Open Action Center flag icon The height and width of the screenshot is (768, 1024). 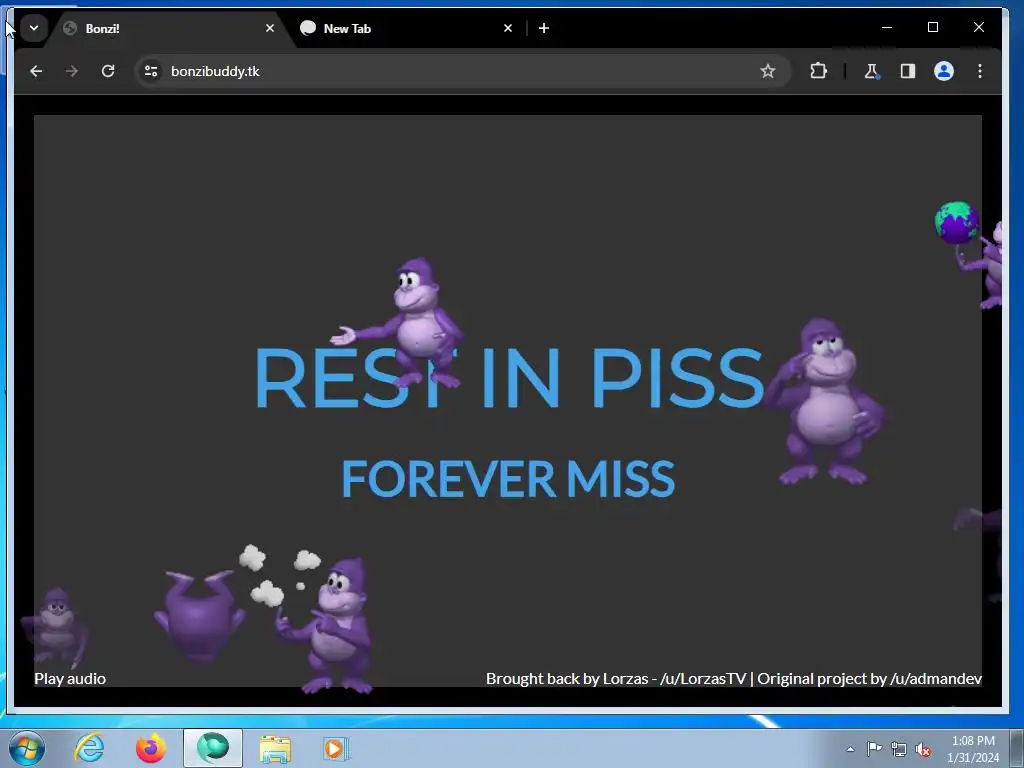pyautogui.click(x=874, y=749)
